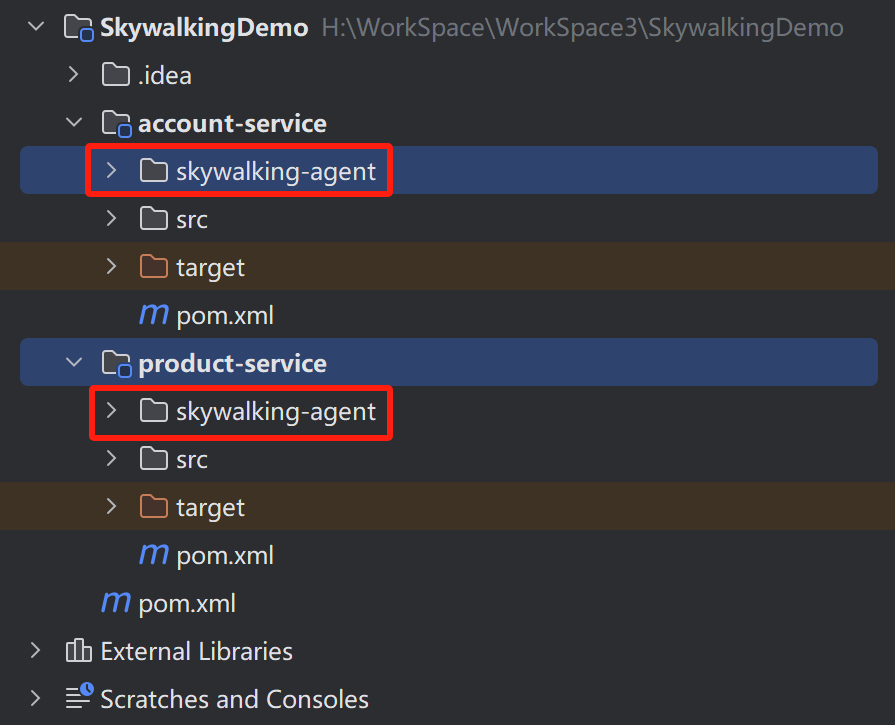Select skywalking-agent label in account-service
Viewport: 895px width, 725px height.
[x=276, y=172]
